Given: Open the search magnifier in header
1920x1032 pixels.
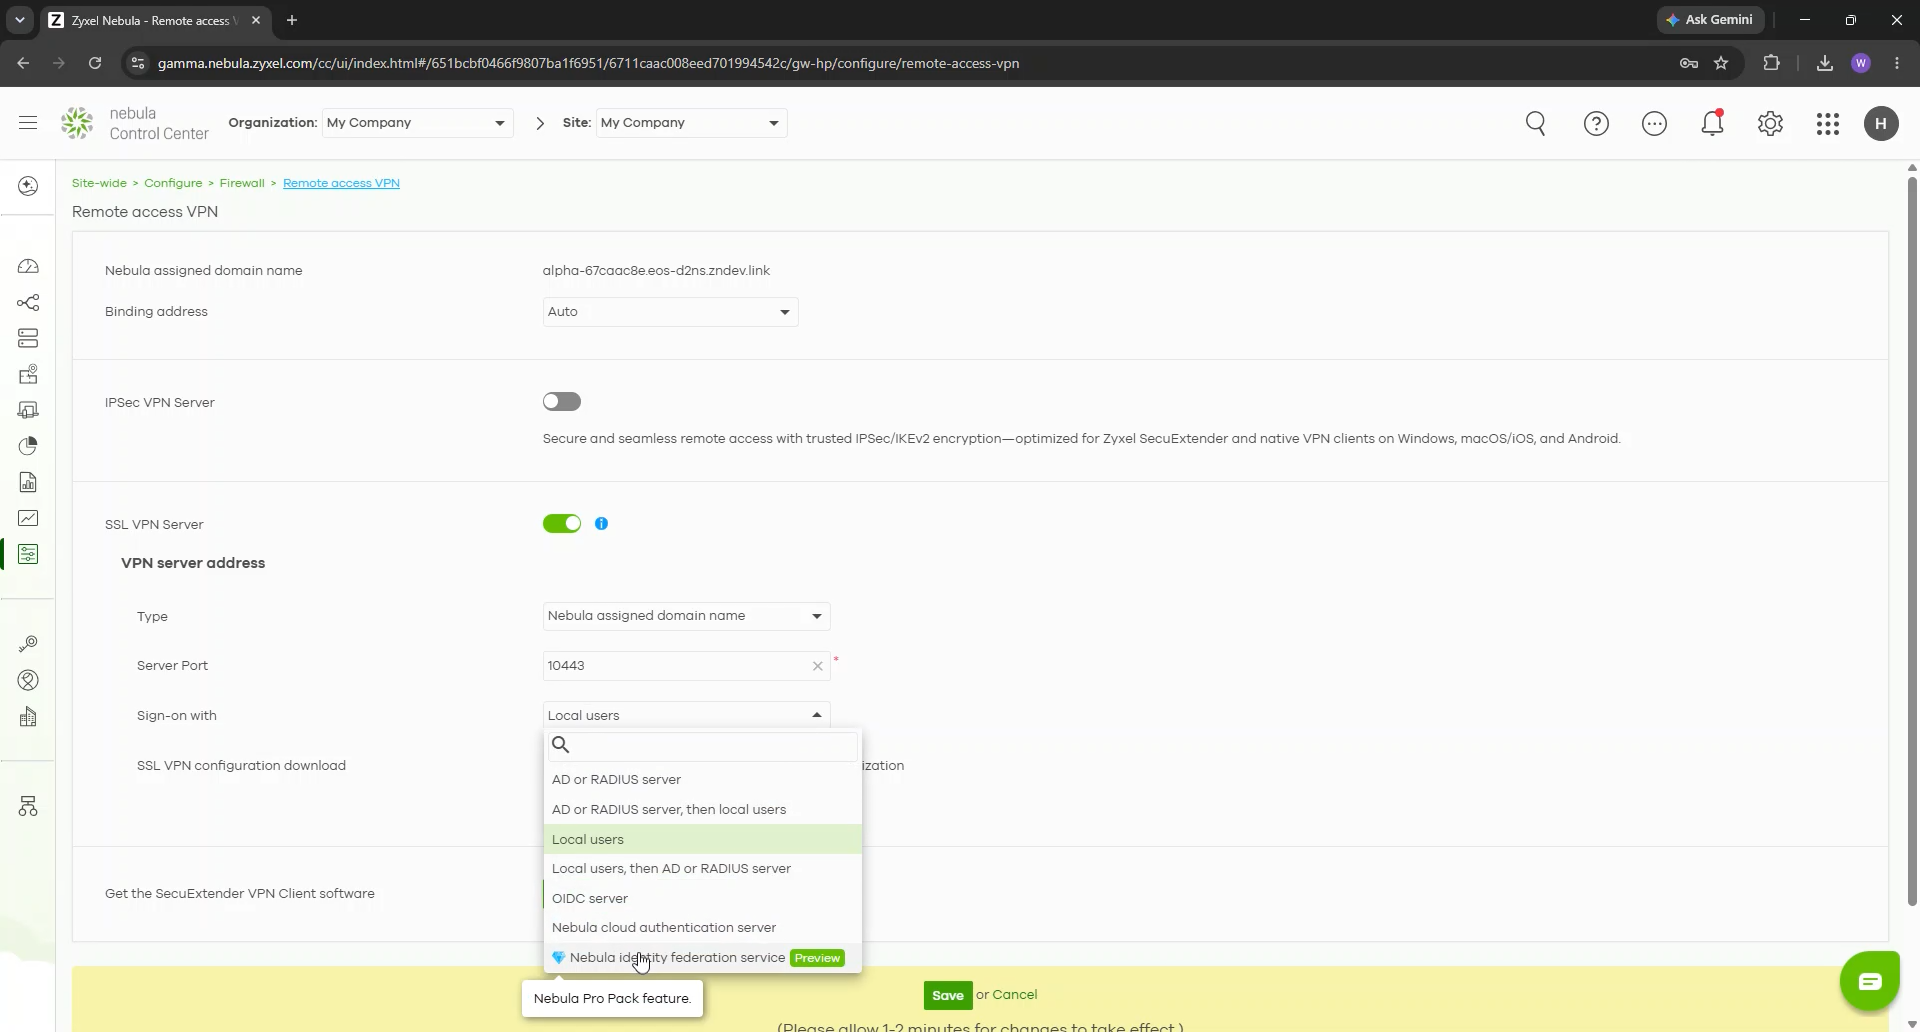Looking at the screenshot, I should 1536,123.
